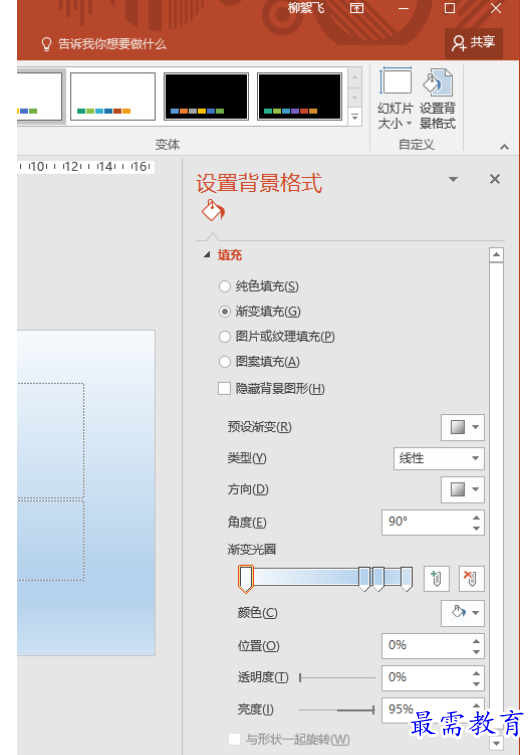Increase the Position (位置) value
Screen dimensions: 532x755
(x=476, y=641)
